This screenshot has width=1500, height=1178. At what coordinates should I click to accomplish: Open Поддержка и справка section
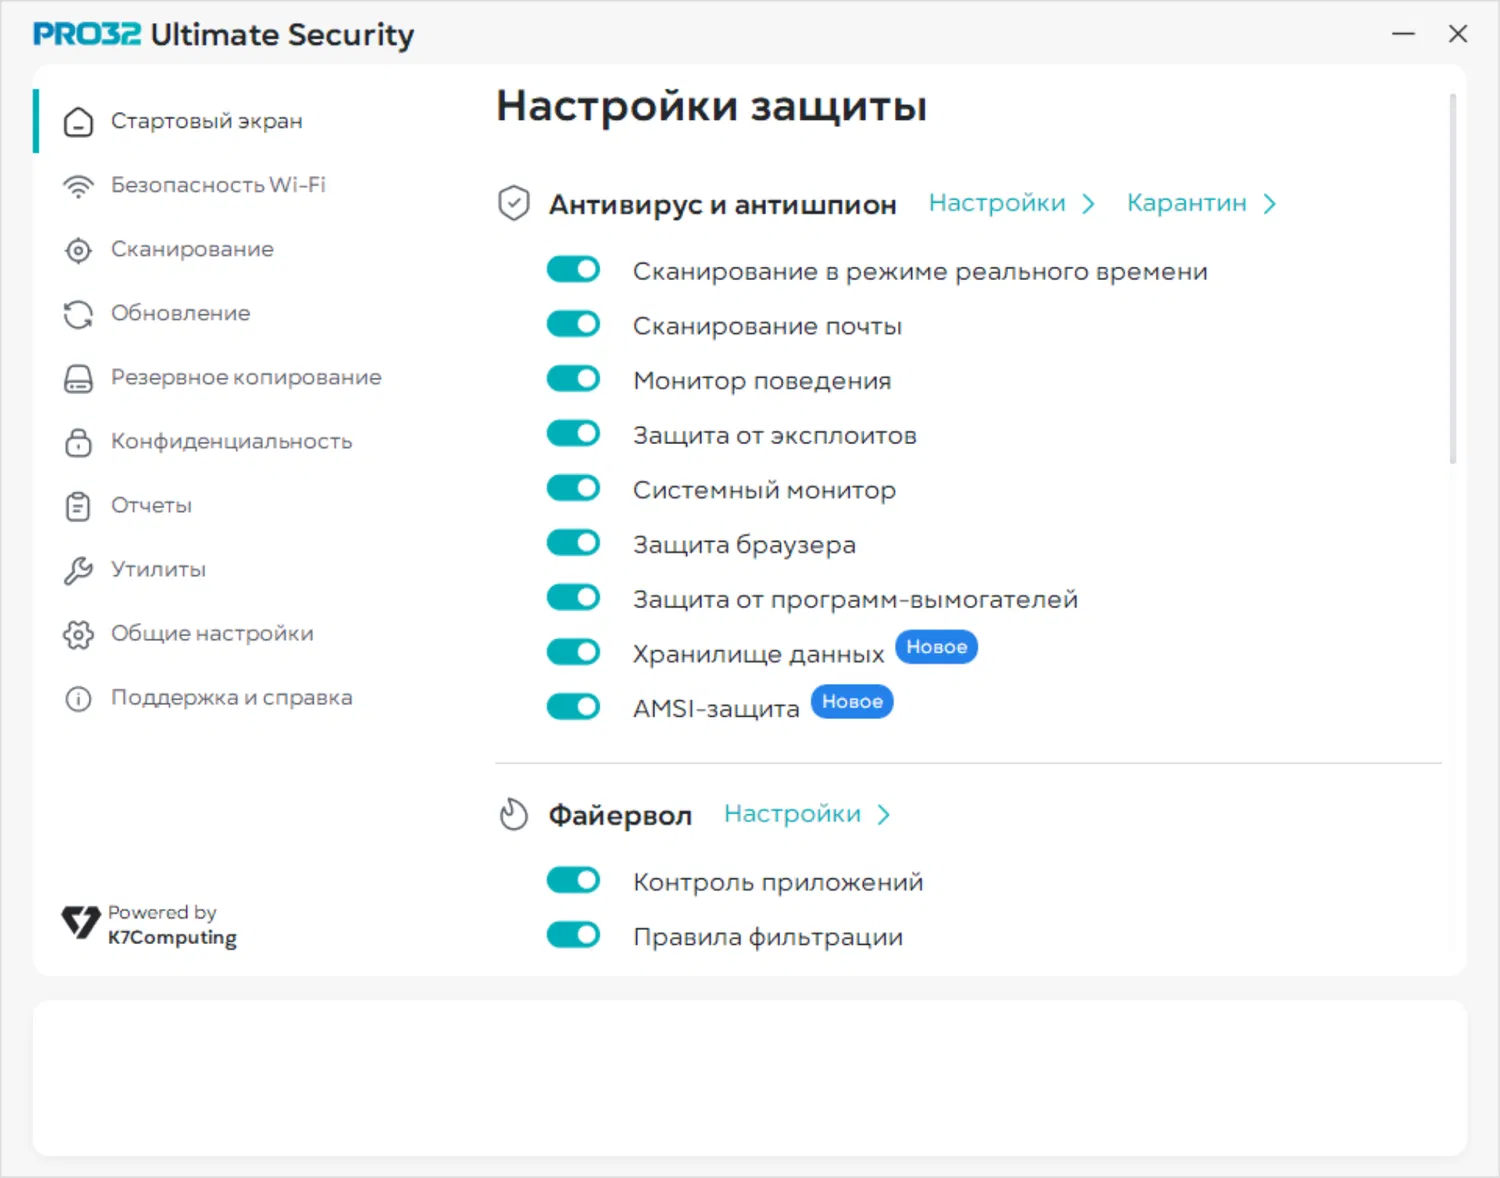(x=231, y=698)
